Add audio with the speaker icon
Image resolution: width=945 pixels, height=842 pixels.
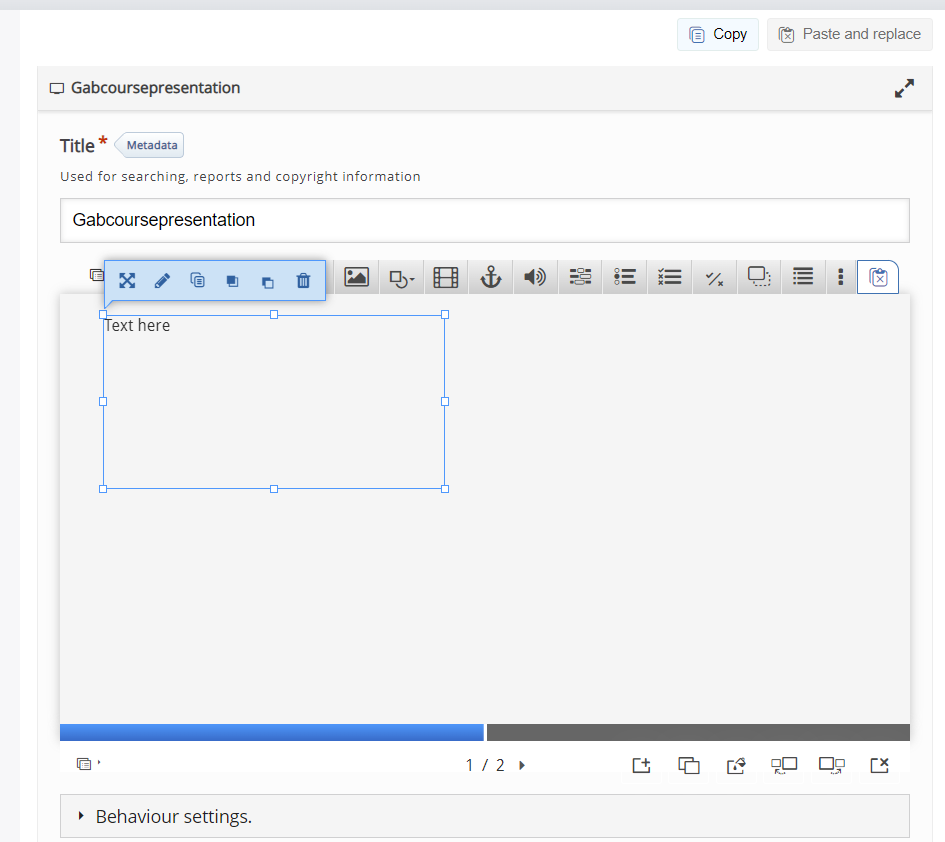[535, 277]
